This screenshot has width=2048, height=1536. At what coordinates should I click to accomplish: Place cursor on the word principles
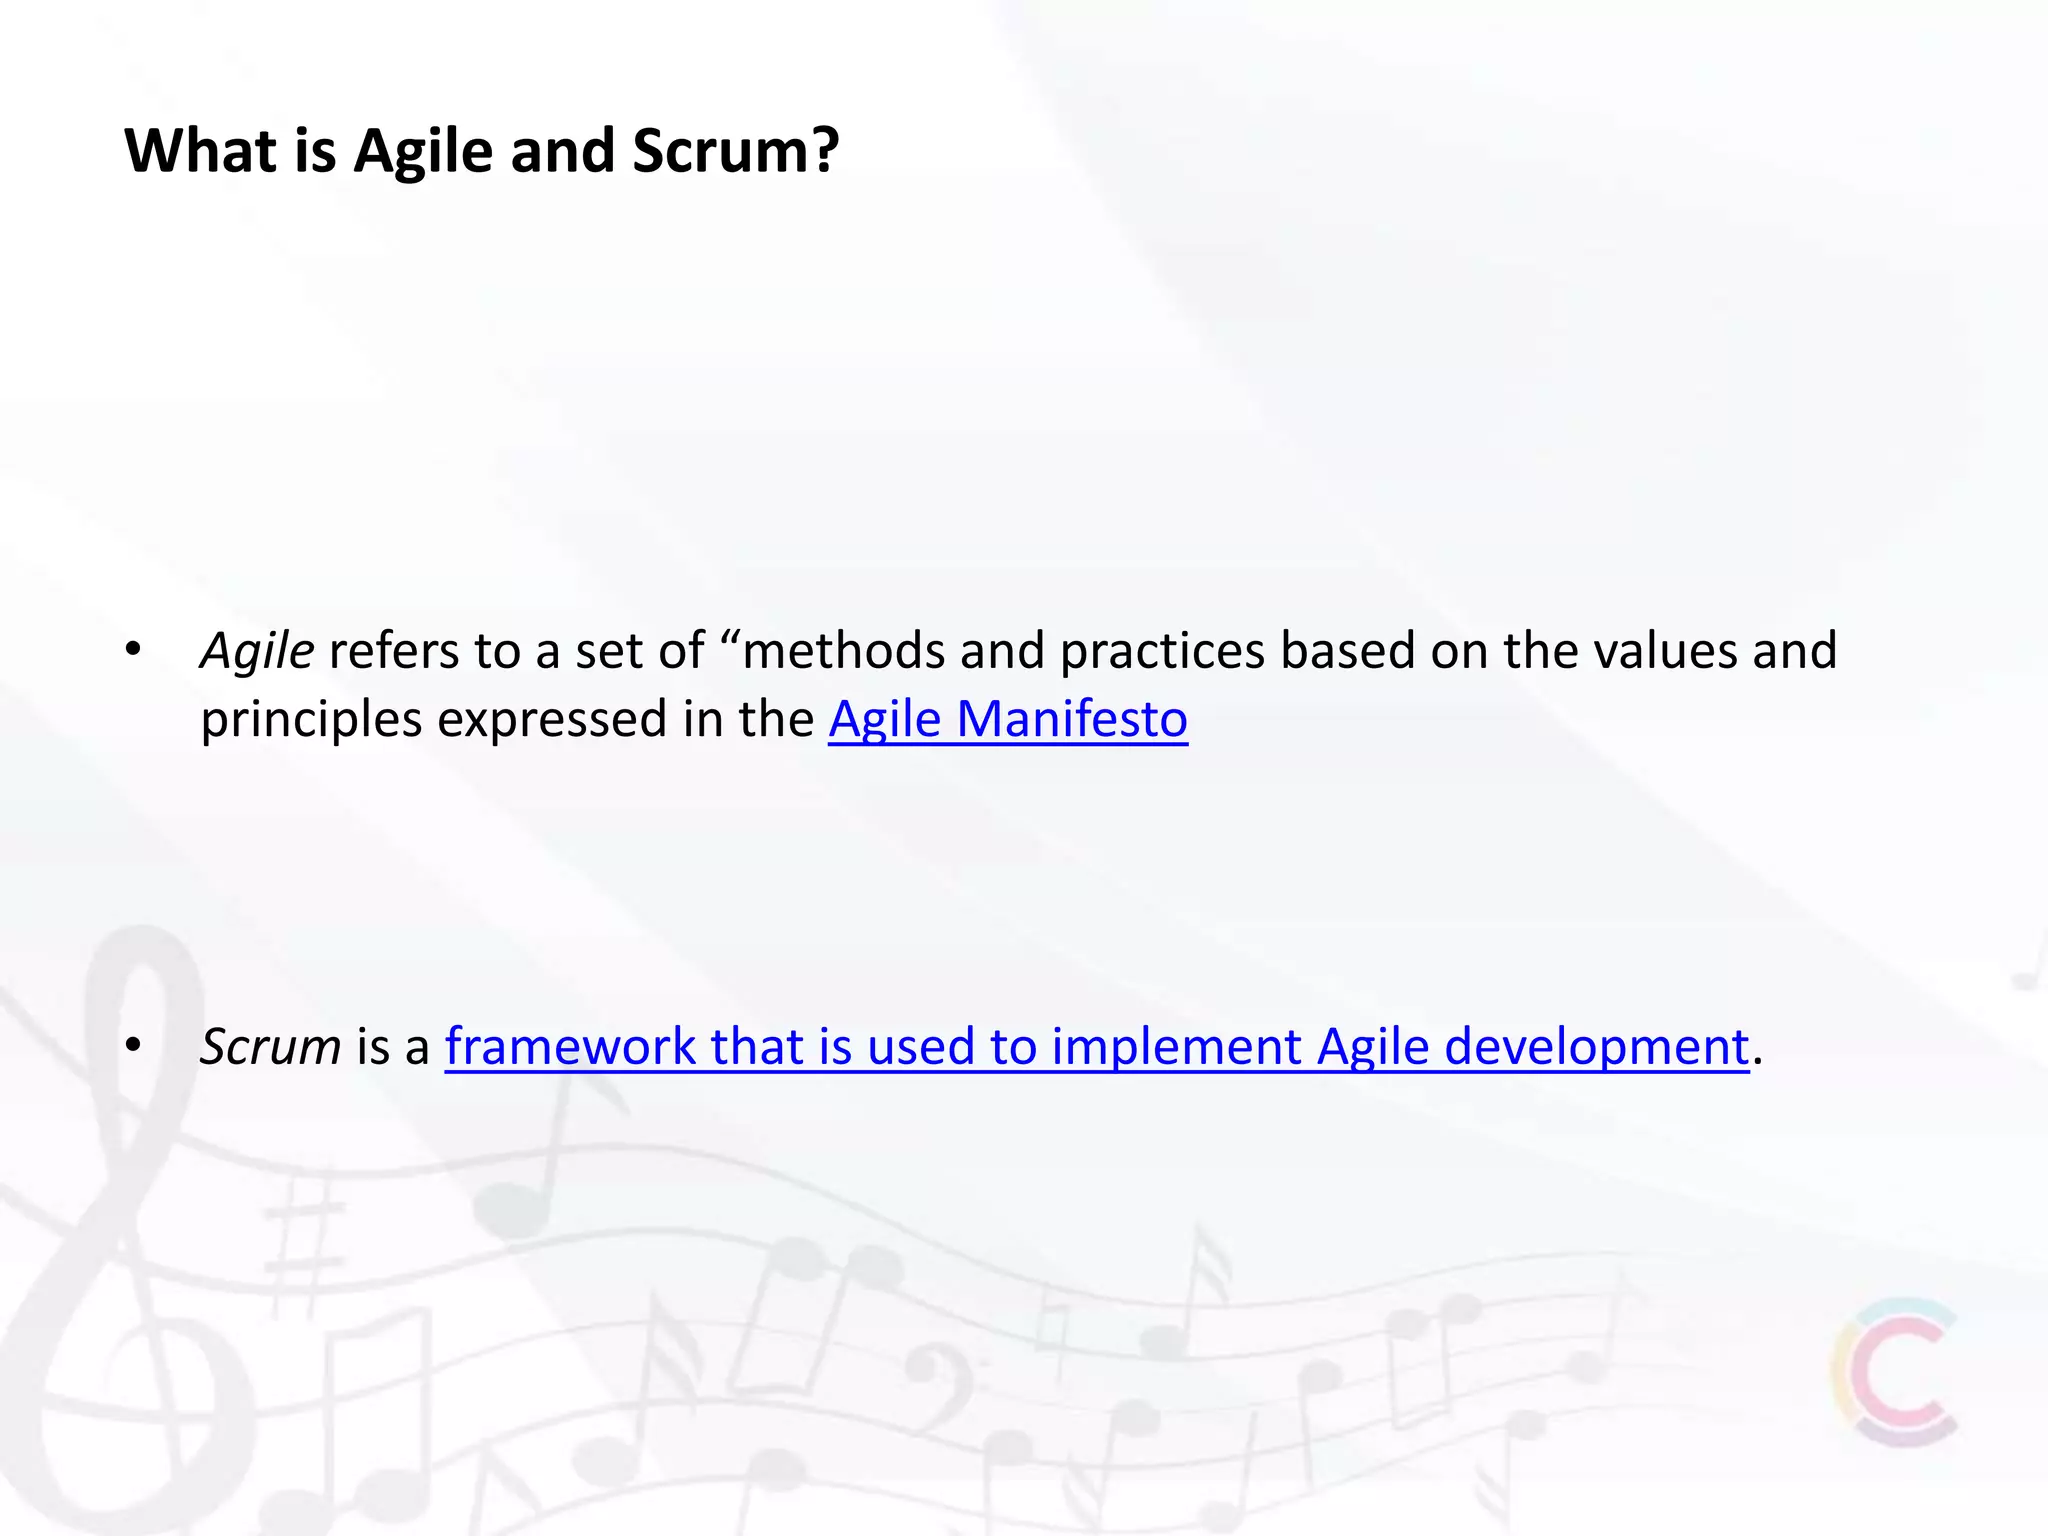click(311, 721)
